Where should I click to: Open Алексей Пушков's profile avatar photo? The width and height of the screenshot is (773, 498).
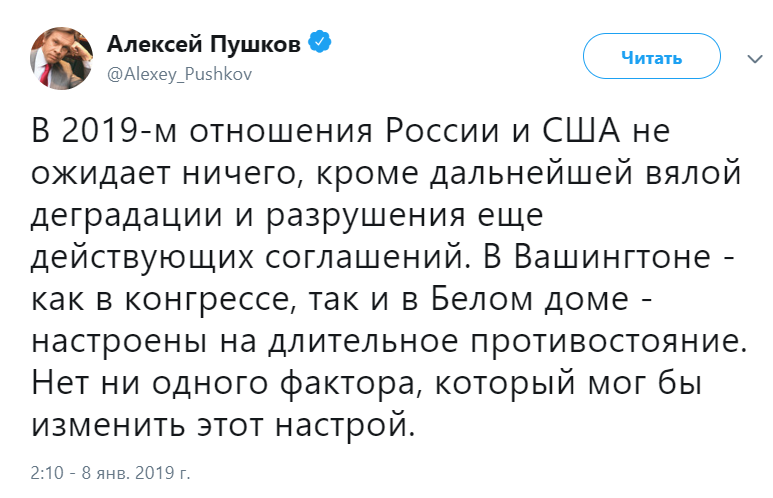[61, 58]
